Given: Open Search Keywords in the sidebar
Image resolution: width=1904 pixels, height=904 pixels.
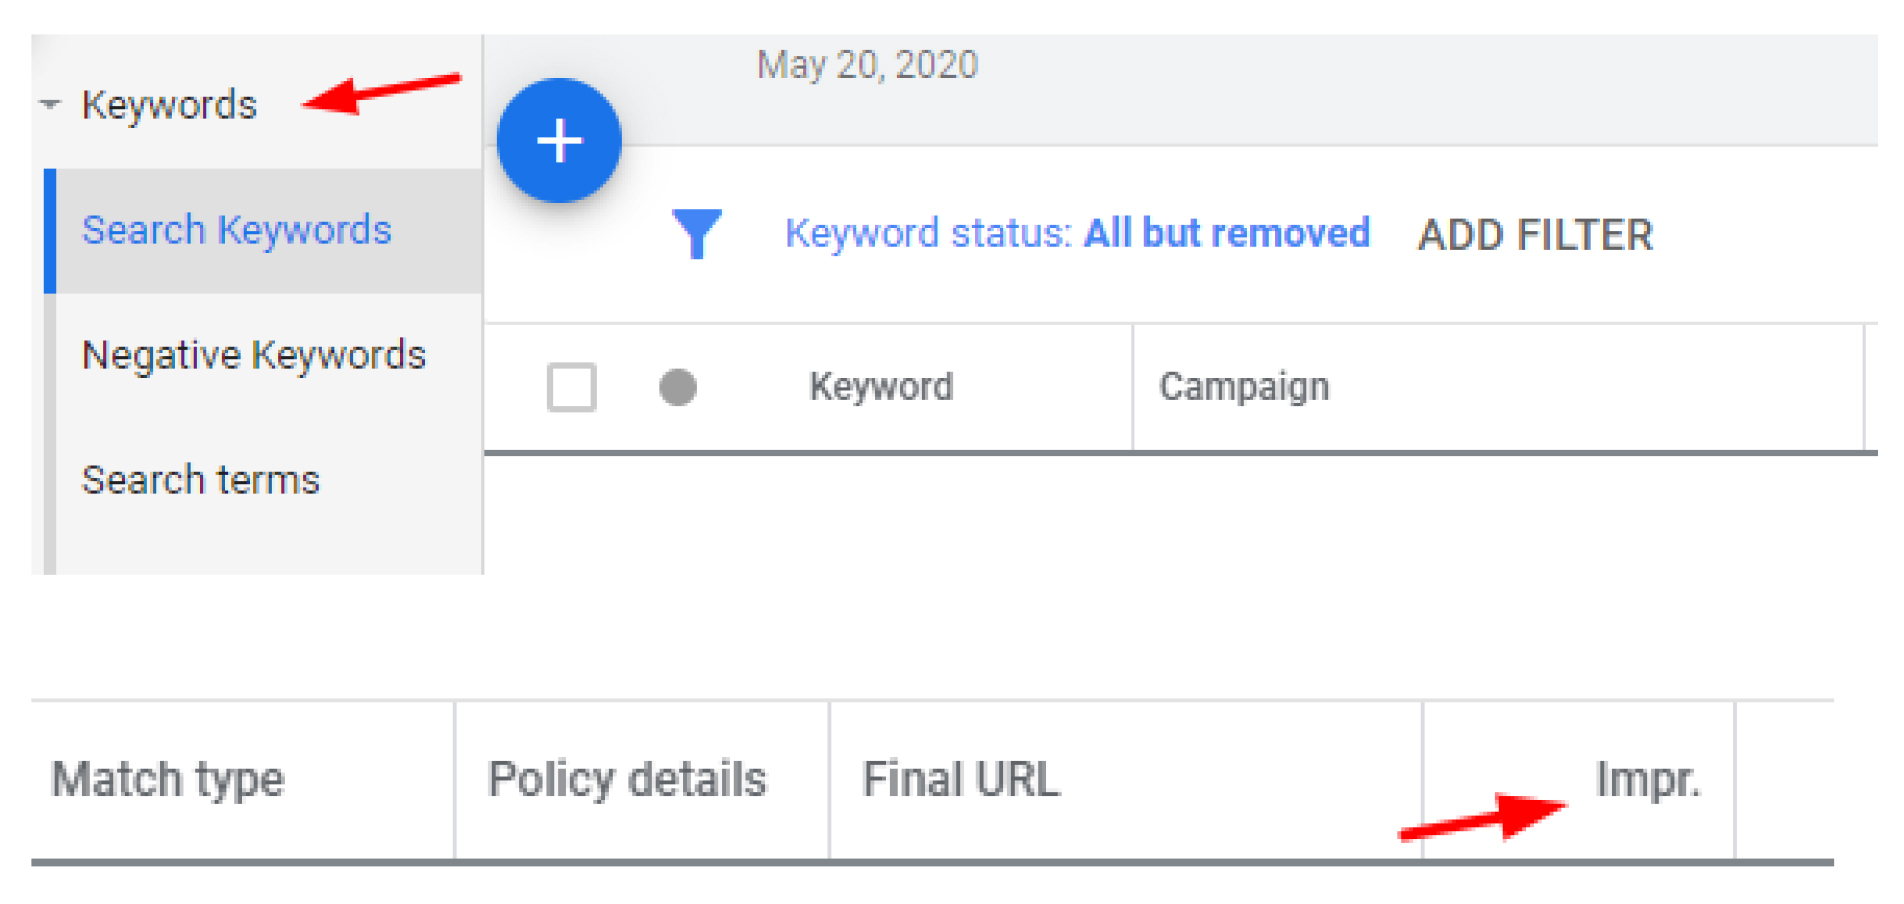Looking at the screenshot, I should coord(236,230).
